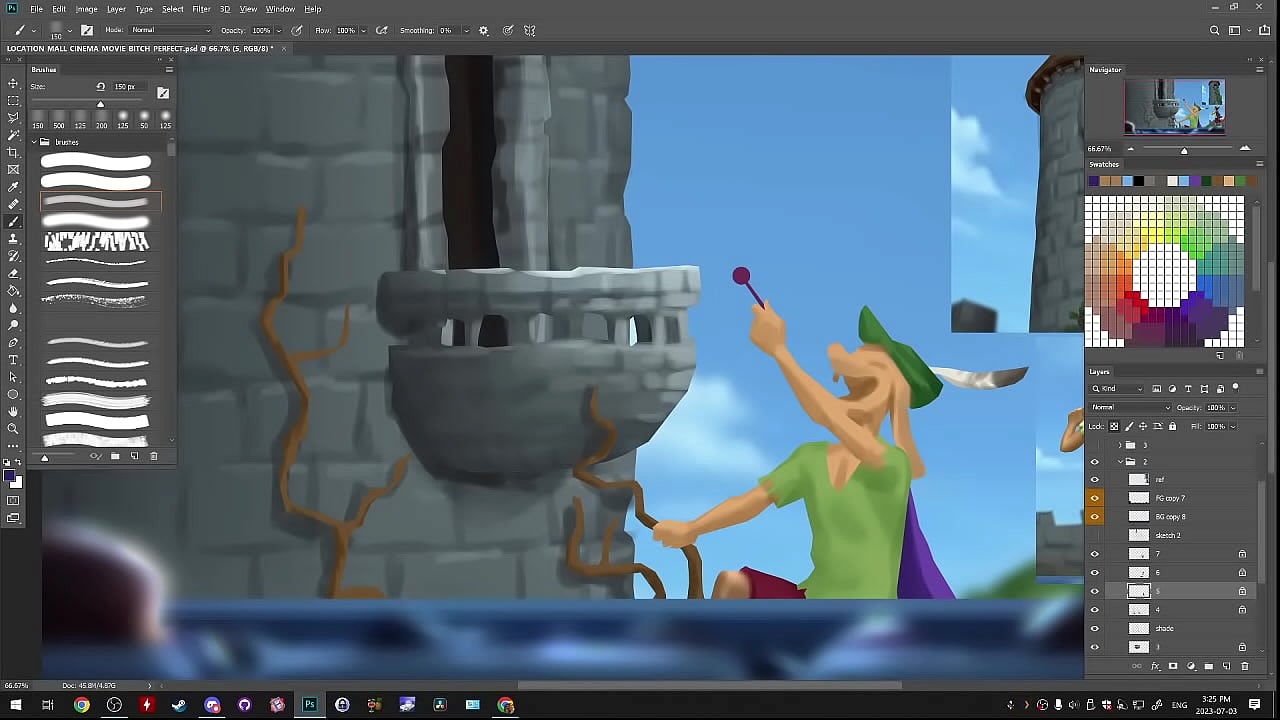1280x720 pixels.
Task: Select the Eyedropper tool in the toolbar
Action: [13, 187]
